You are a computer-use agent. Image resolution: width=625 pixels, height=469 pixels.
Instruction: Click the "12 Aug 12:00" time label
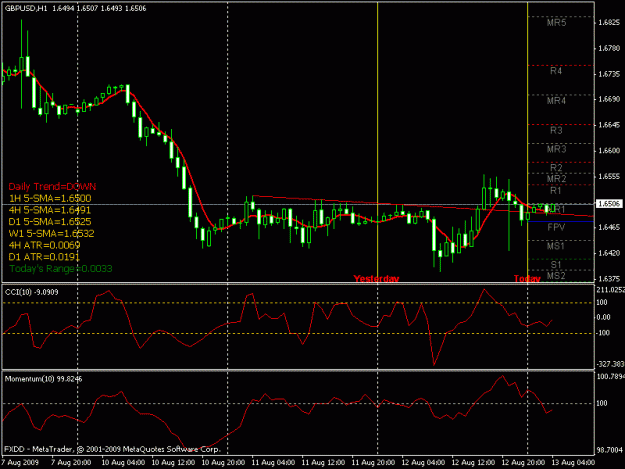point(473,462)
